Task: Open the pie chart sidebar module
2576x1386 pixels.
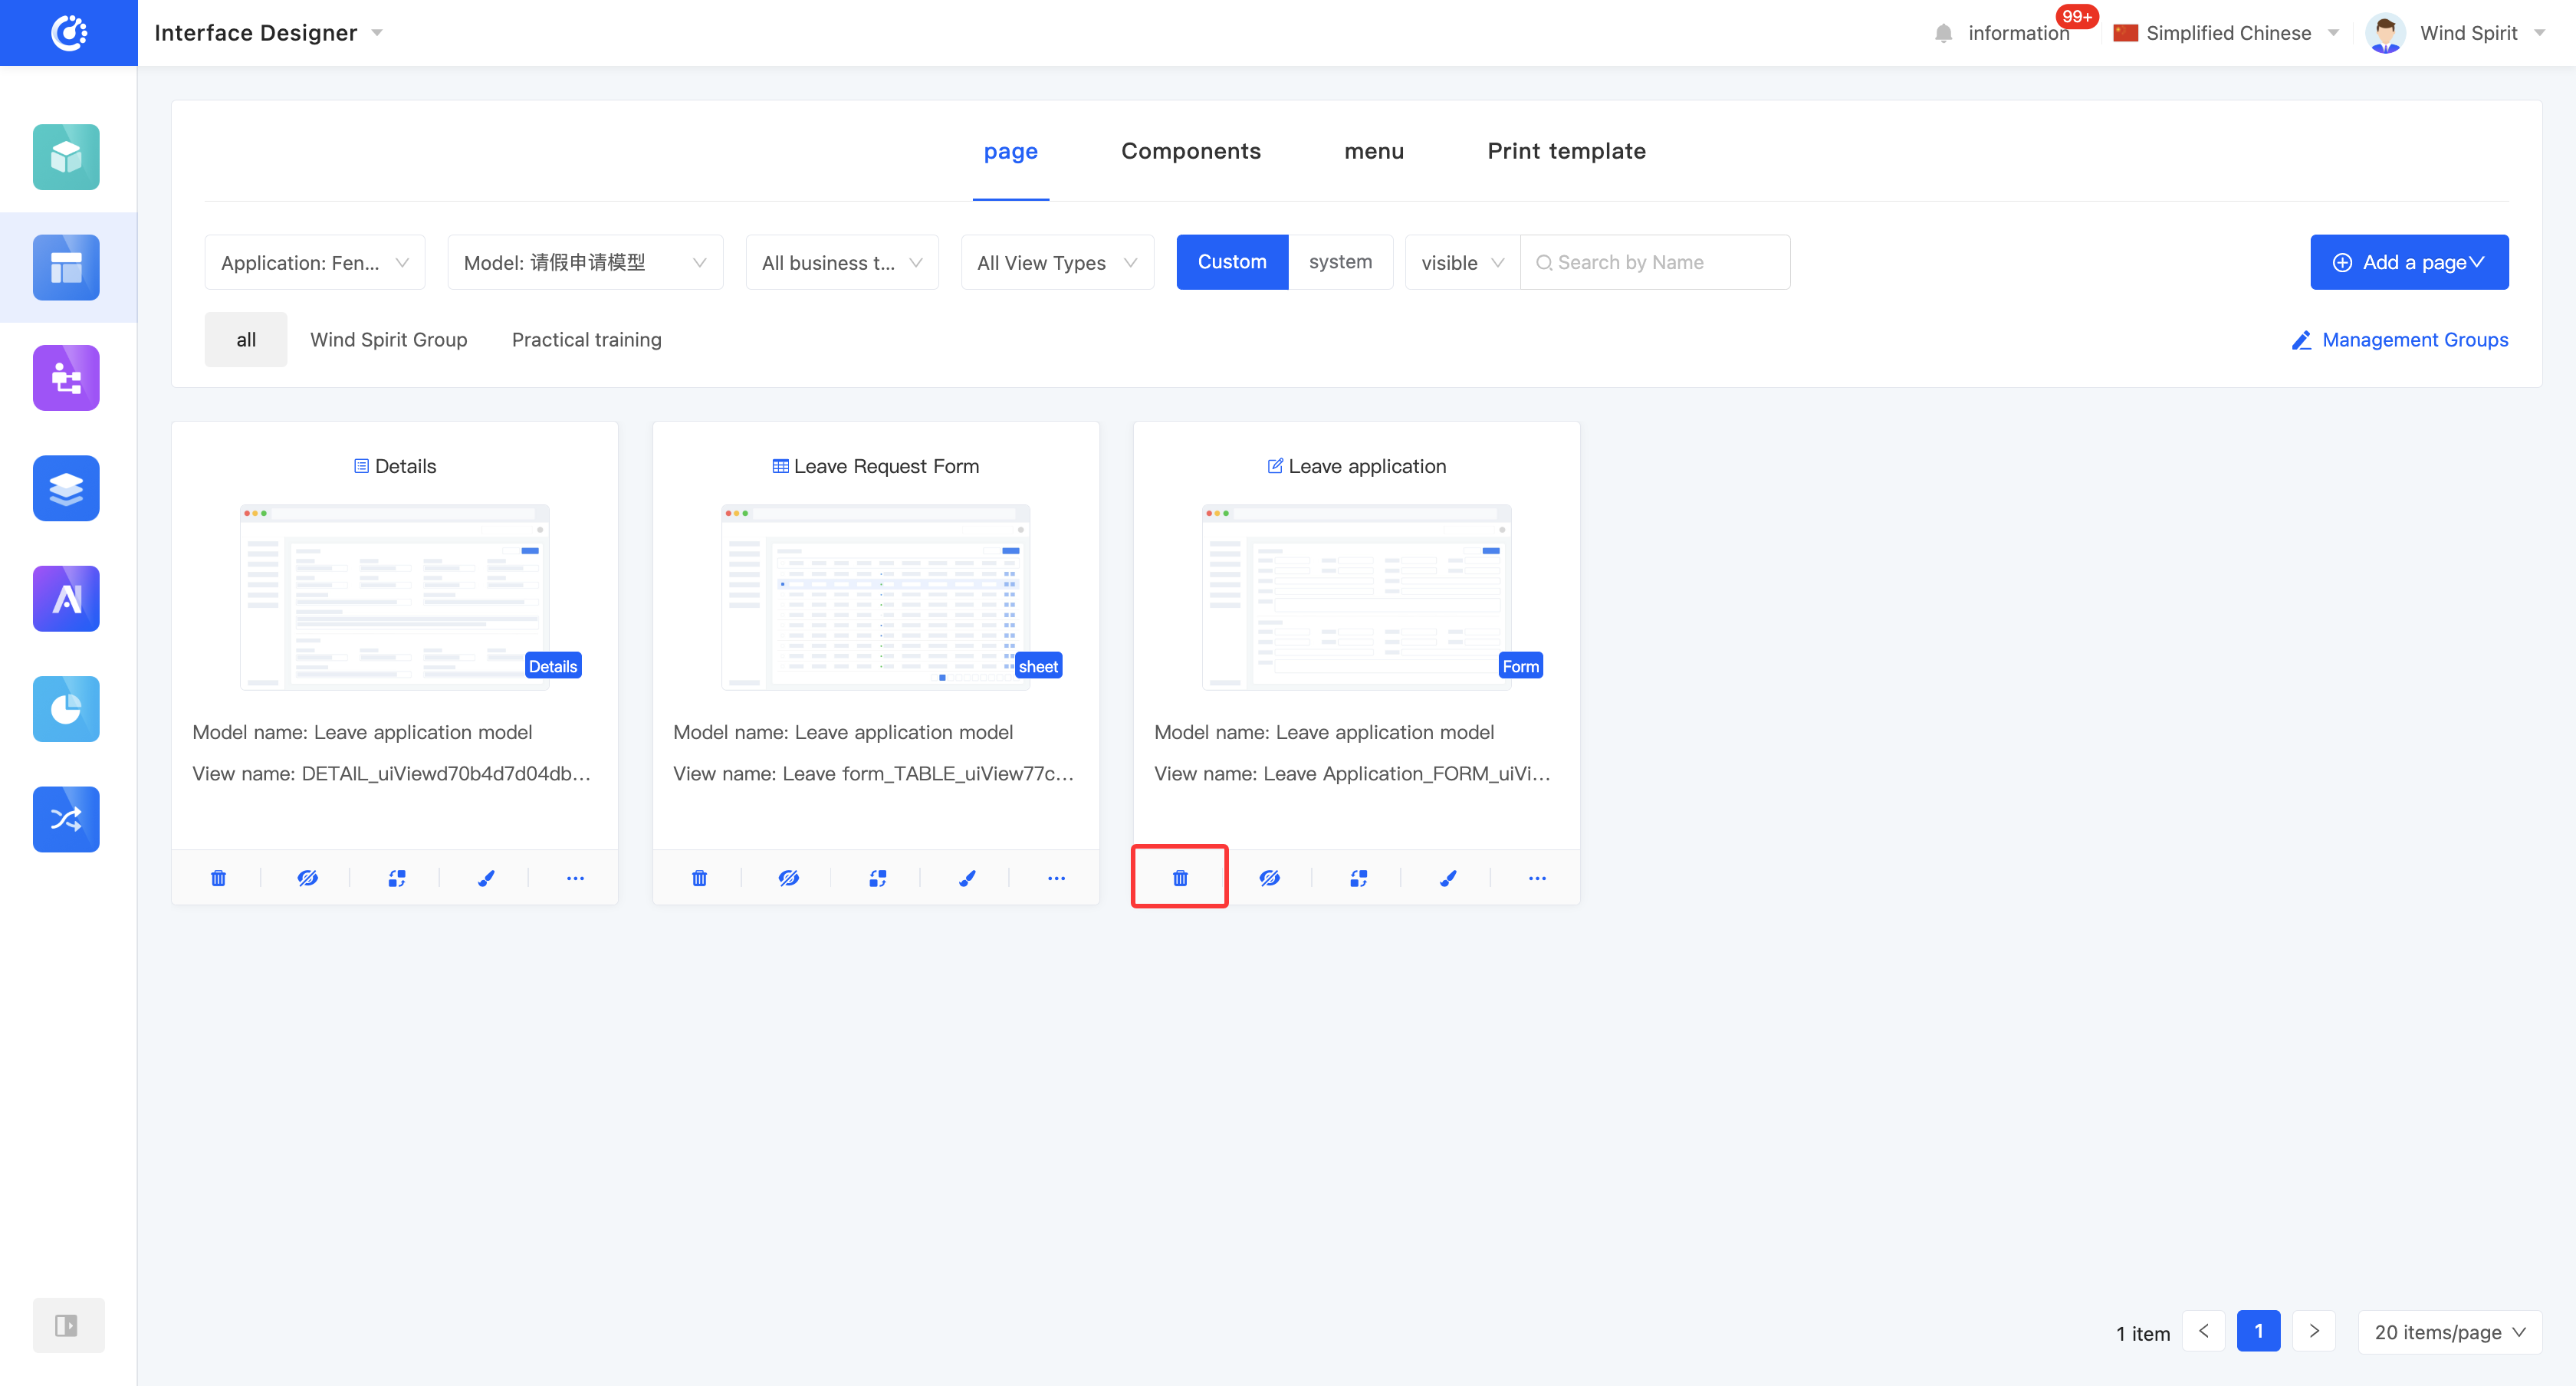Action: (x=66, y=709)
